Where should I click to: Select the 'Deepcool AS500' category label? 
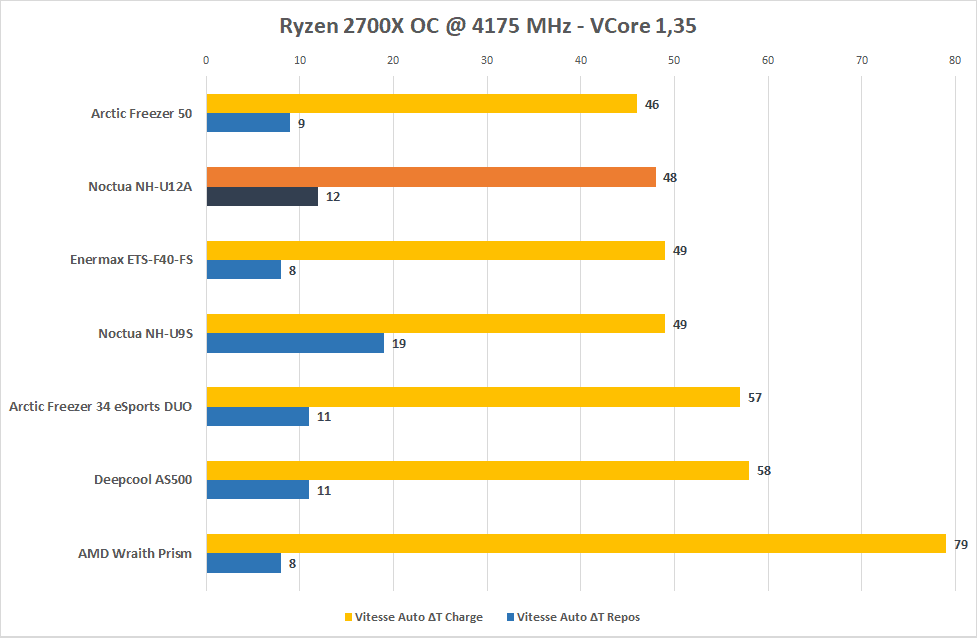pos(143,480)
